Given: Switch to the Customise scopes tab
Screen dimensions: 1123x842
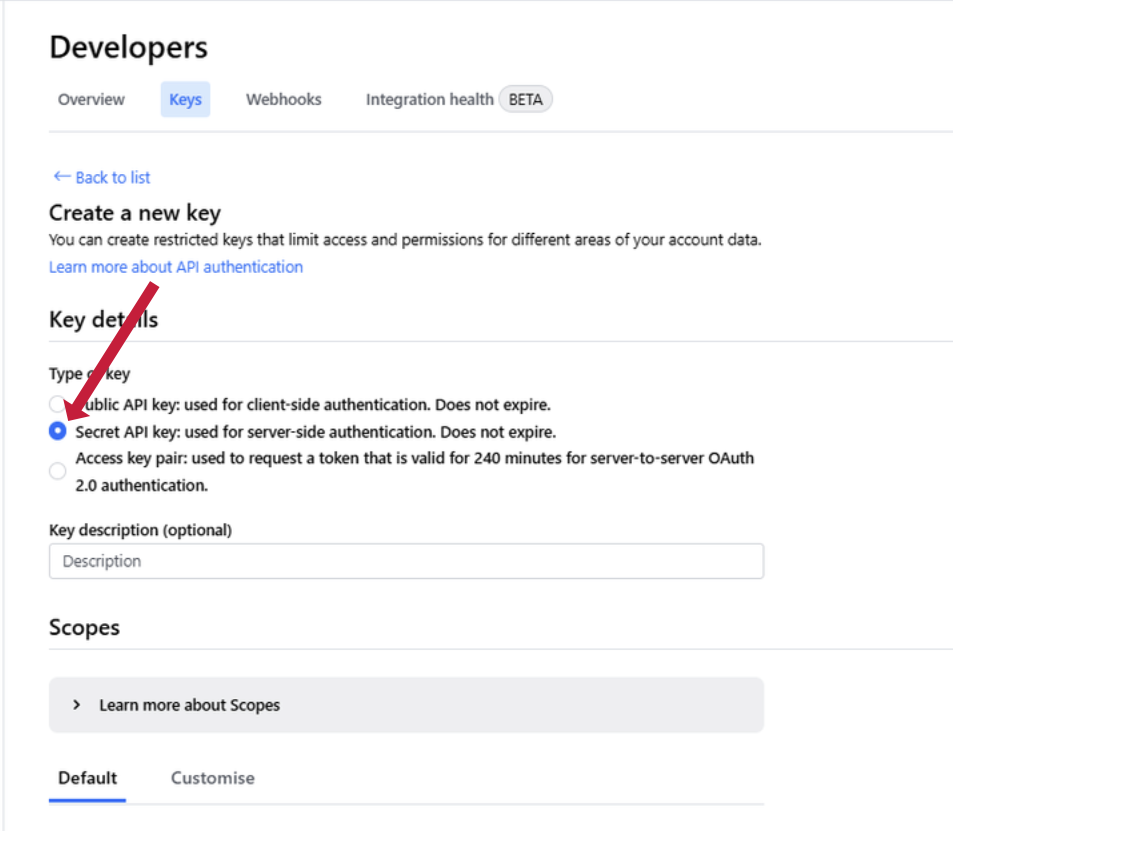Looking at the screenshot, I should tap(212, 778).
